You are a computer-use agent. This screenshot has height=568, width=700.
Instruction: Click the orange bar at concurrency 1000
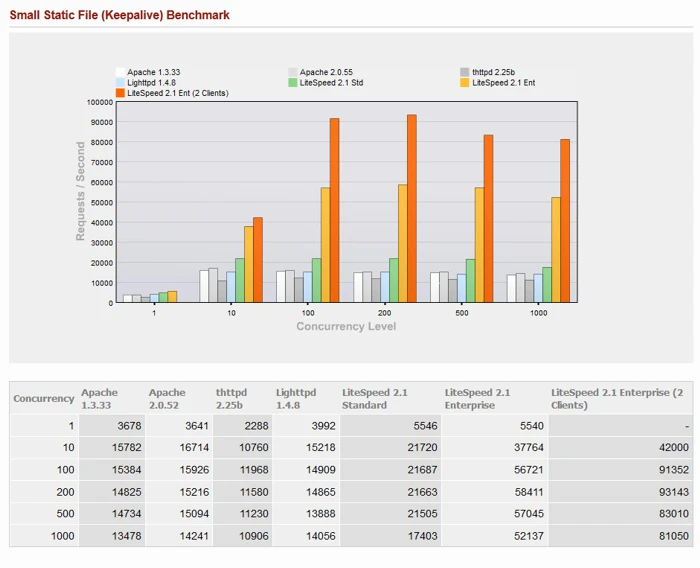(565, 221)
